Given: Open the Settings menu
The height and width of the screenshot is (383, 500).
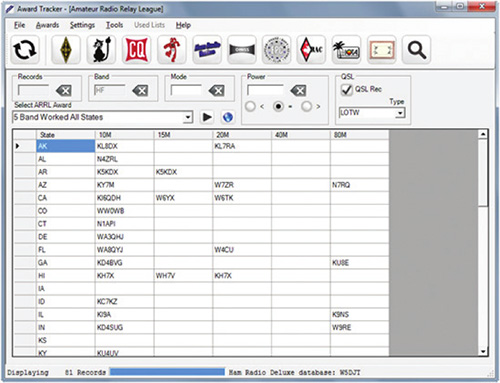Looking at the screenshot, I should pyautogui.click(x=82, y=25).
